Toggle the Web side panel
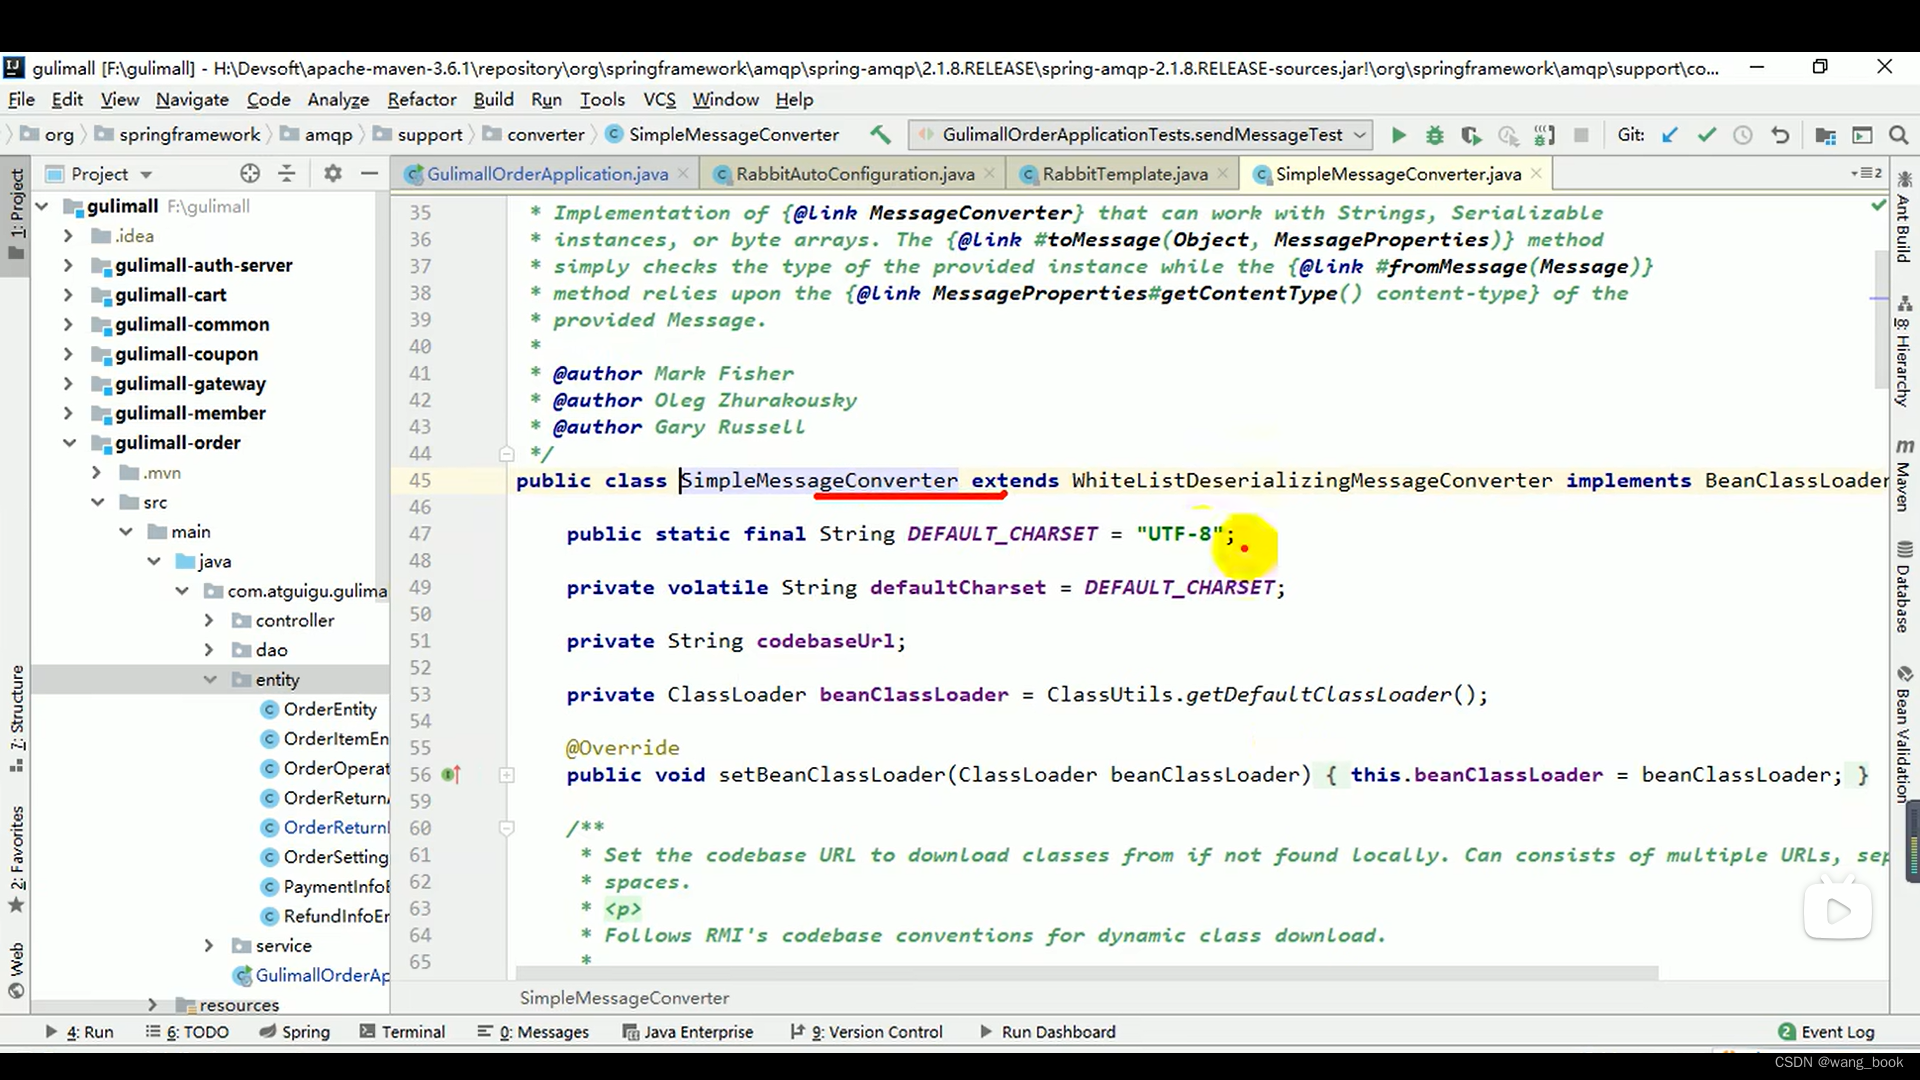This screenshot has width=1920, height=1080. (x=16, y=970)
